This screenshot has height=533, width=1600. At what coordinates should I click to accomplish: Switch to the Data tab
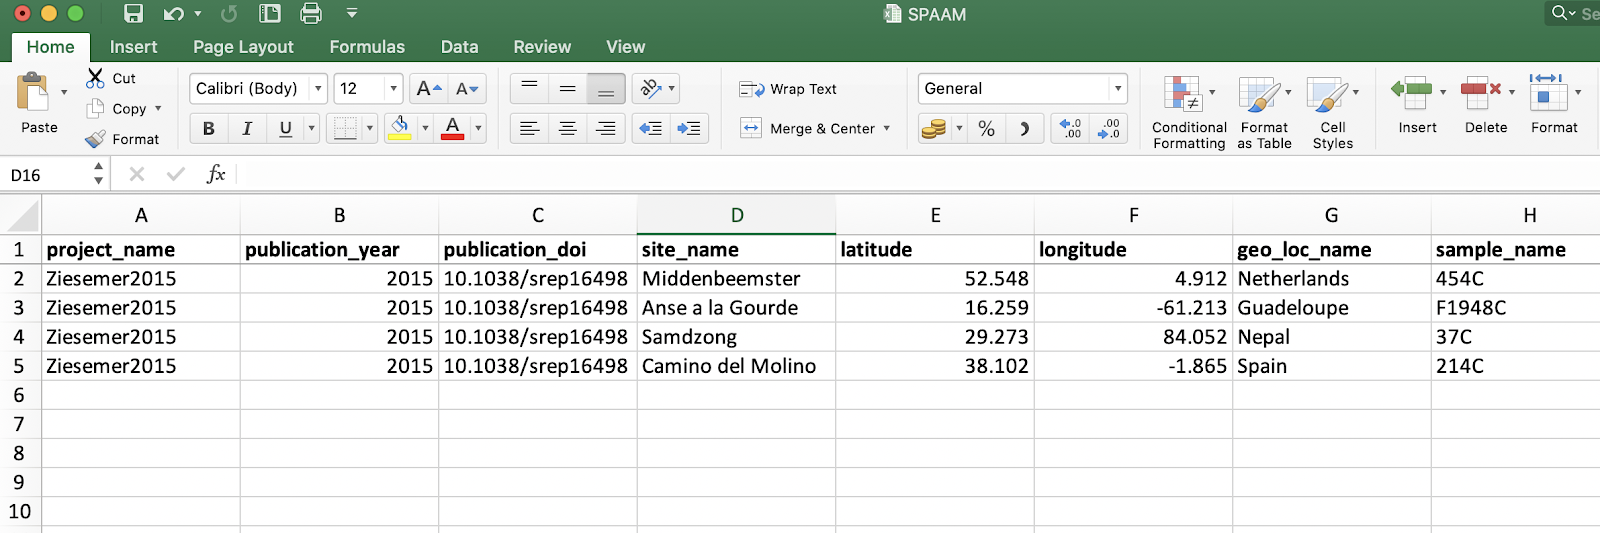[459, 47]
